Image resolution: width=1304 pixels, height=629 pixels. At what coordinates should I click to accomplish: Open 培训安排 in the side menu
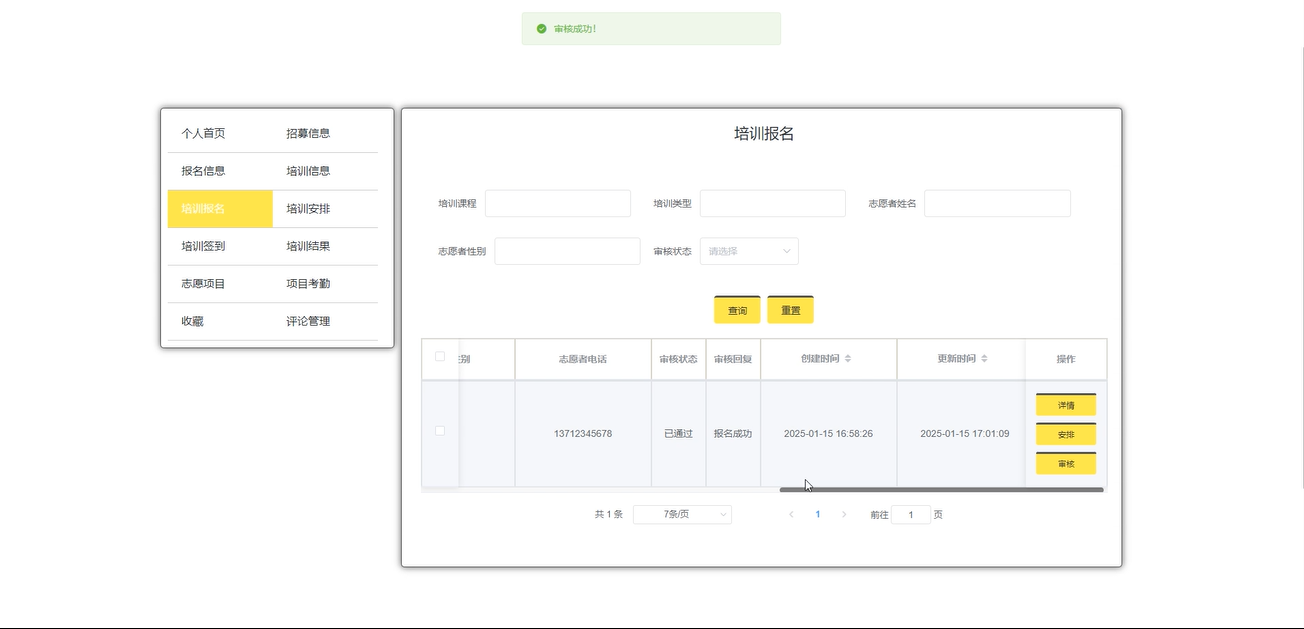[x=308, y=209]
